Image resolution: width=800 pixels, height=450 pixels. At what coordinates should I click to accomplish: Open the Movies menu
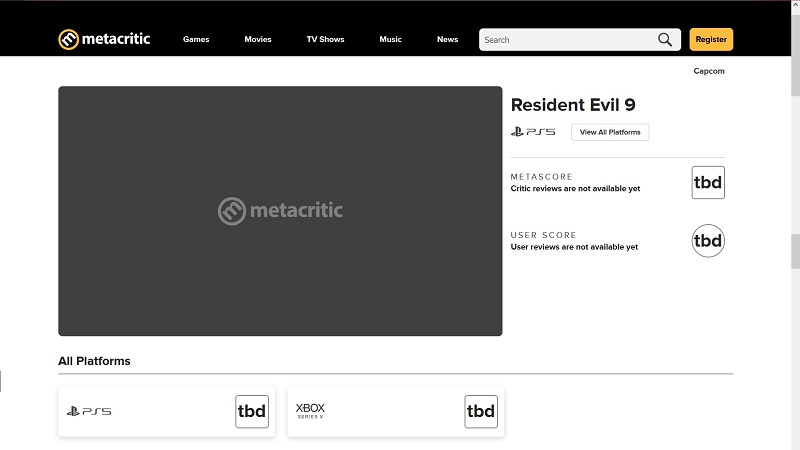pyautogui.click(x=258, y=40)
